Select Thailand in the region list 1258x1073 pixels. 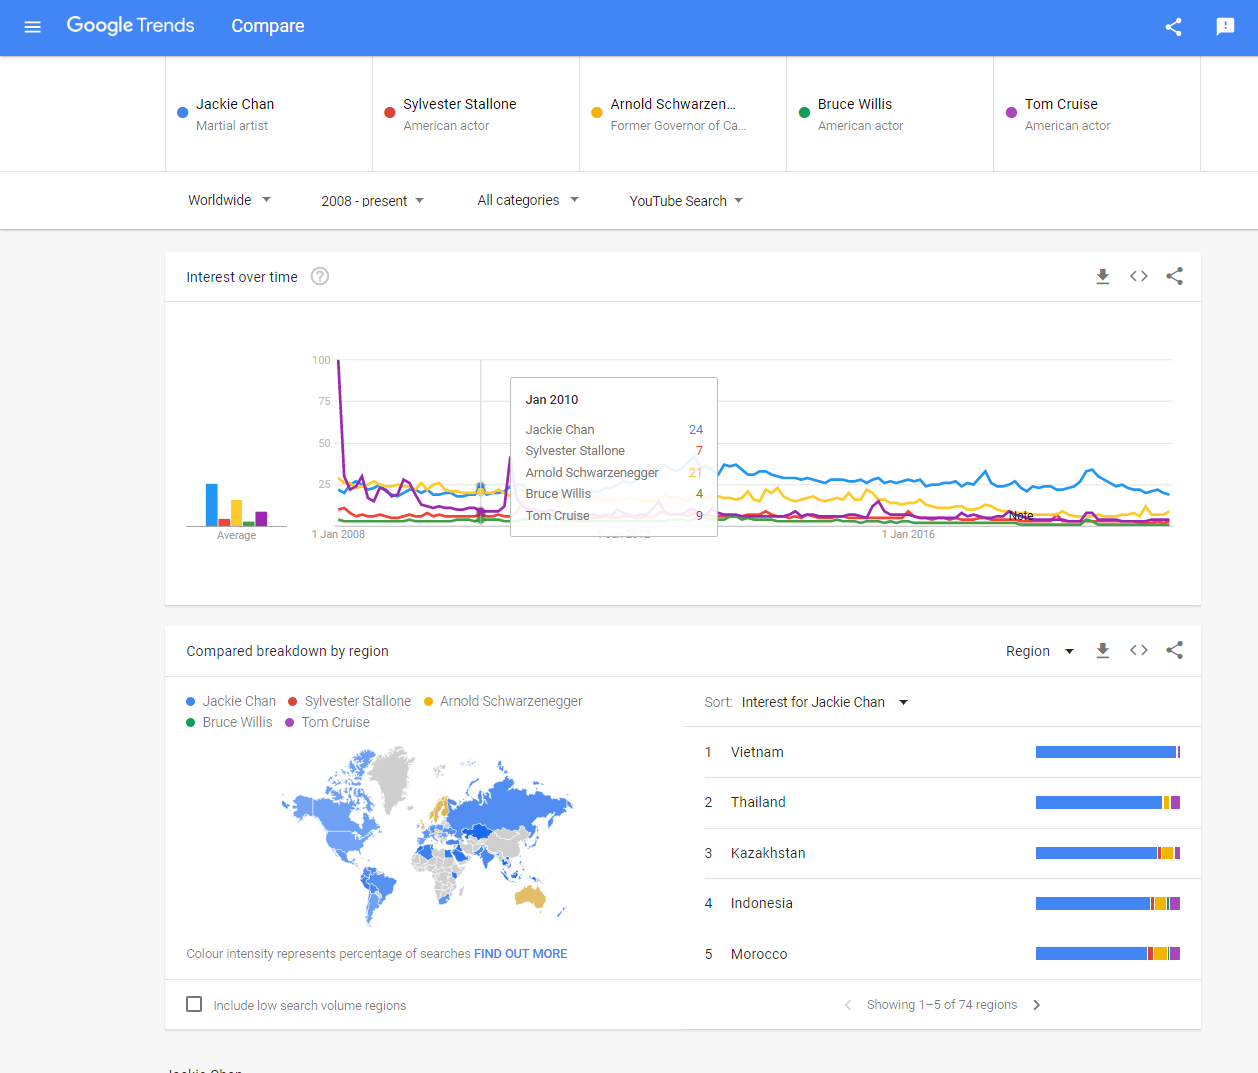point(758,802)
